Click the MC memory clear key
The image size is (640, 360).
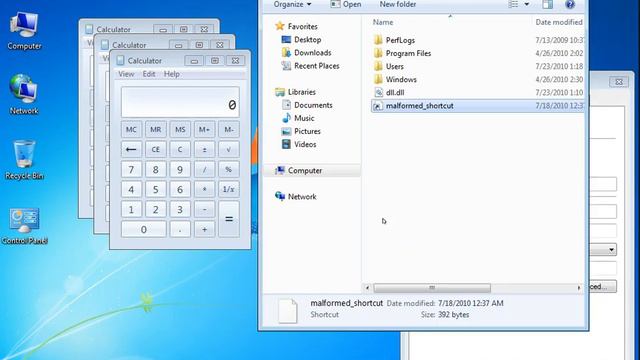pyautogui.click(x=131, y=129)
